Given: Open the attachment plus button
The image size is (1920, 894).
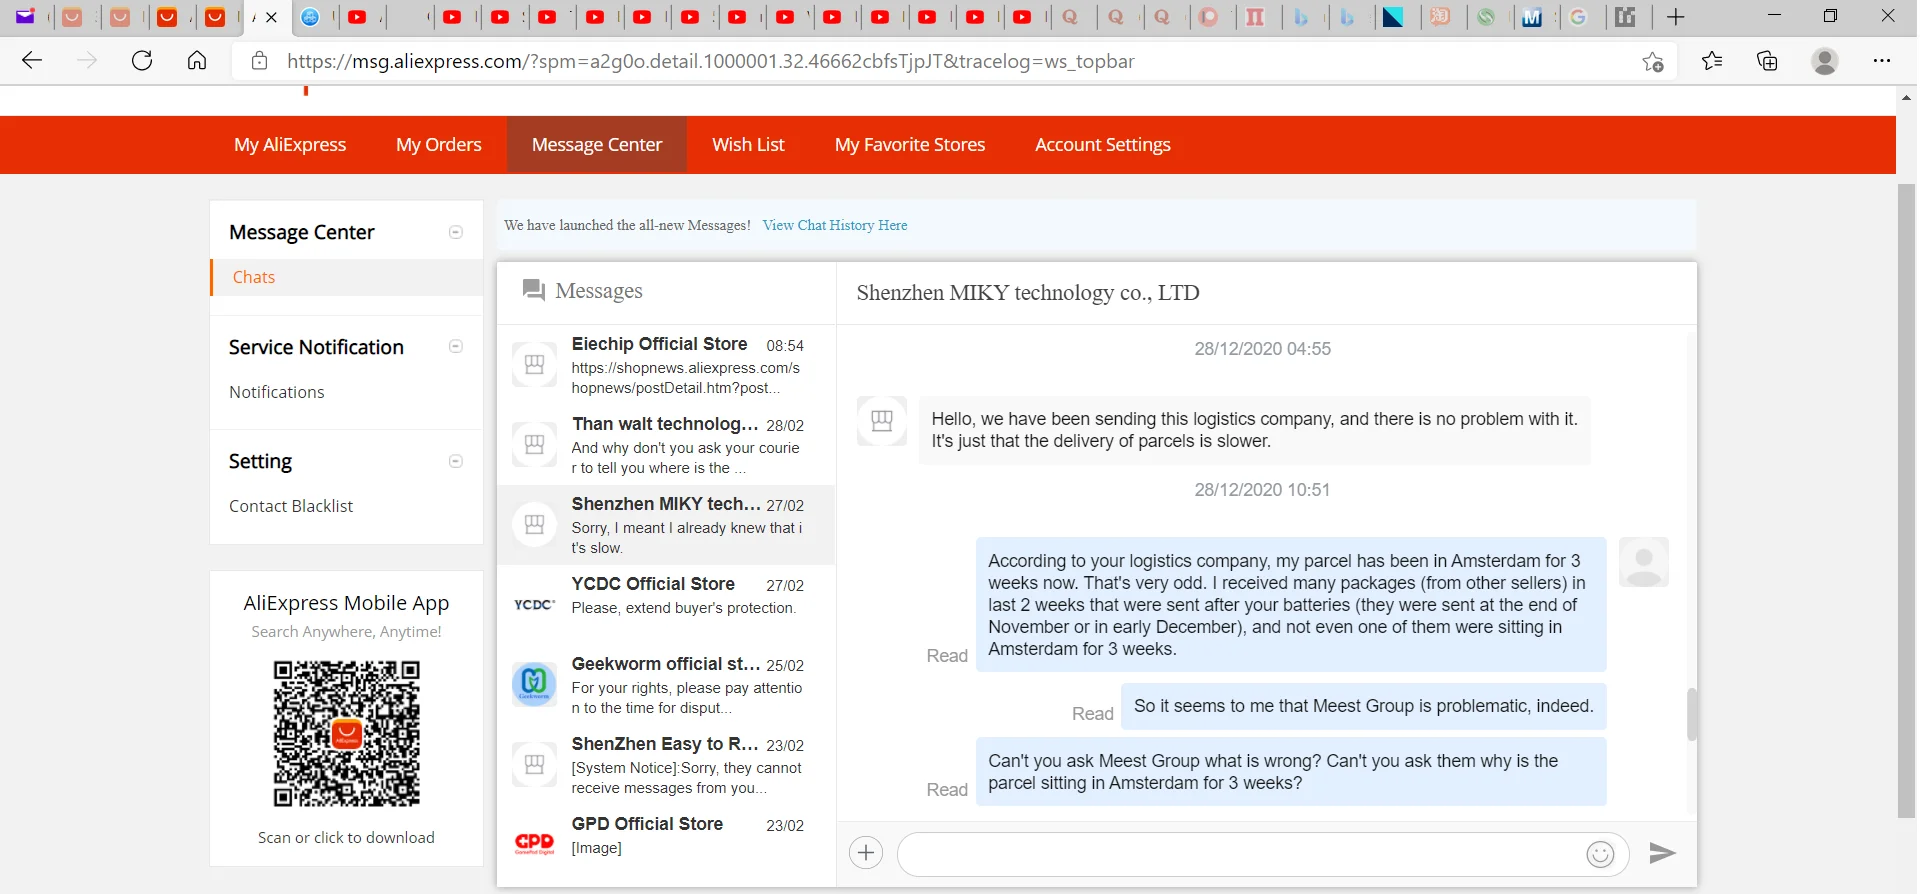Looking at the screenshot, I should [x=866, y=853].
